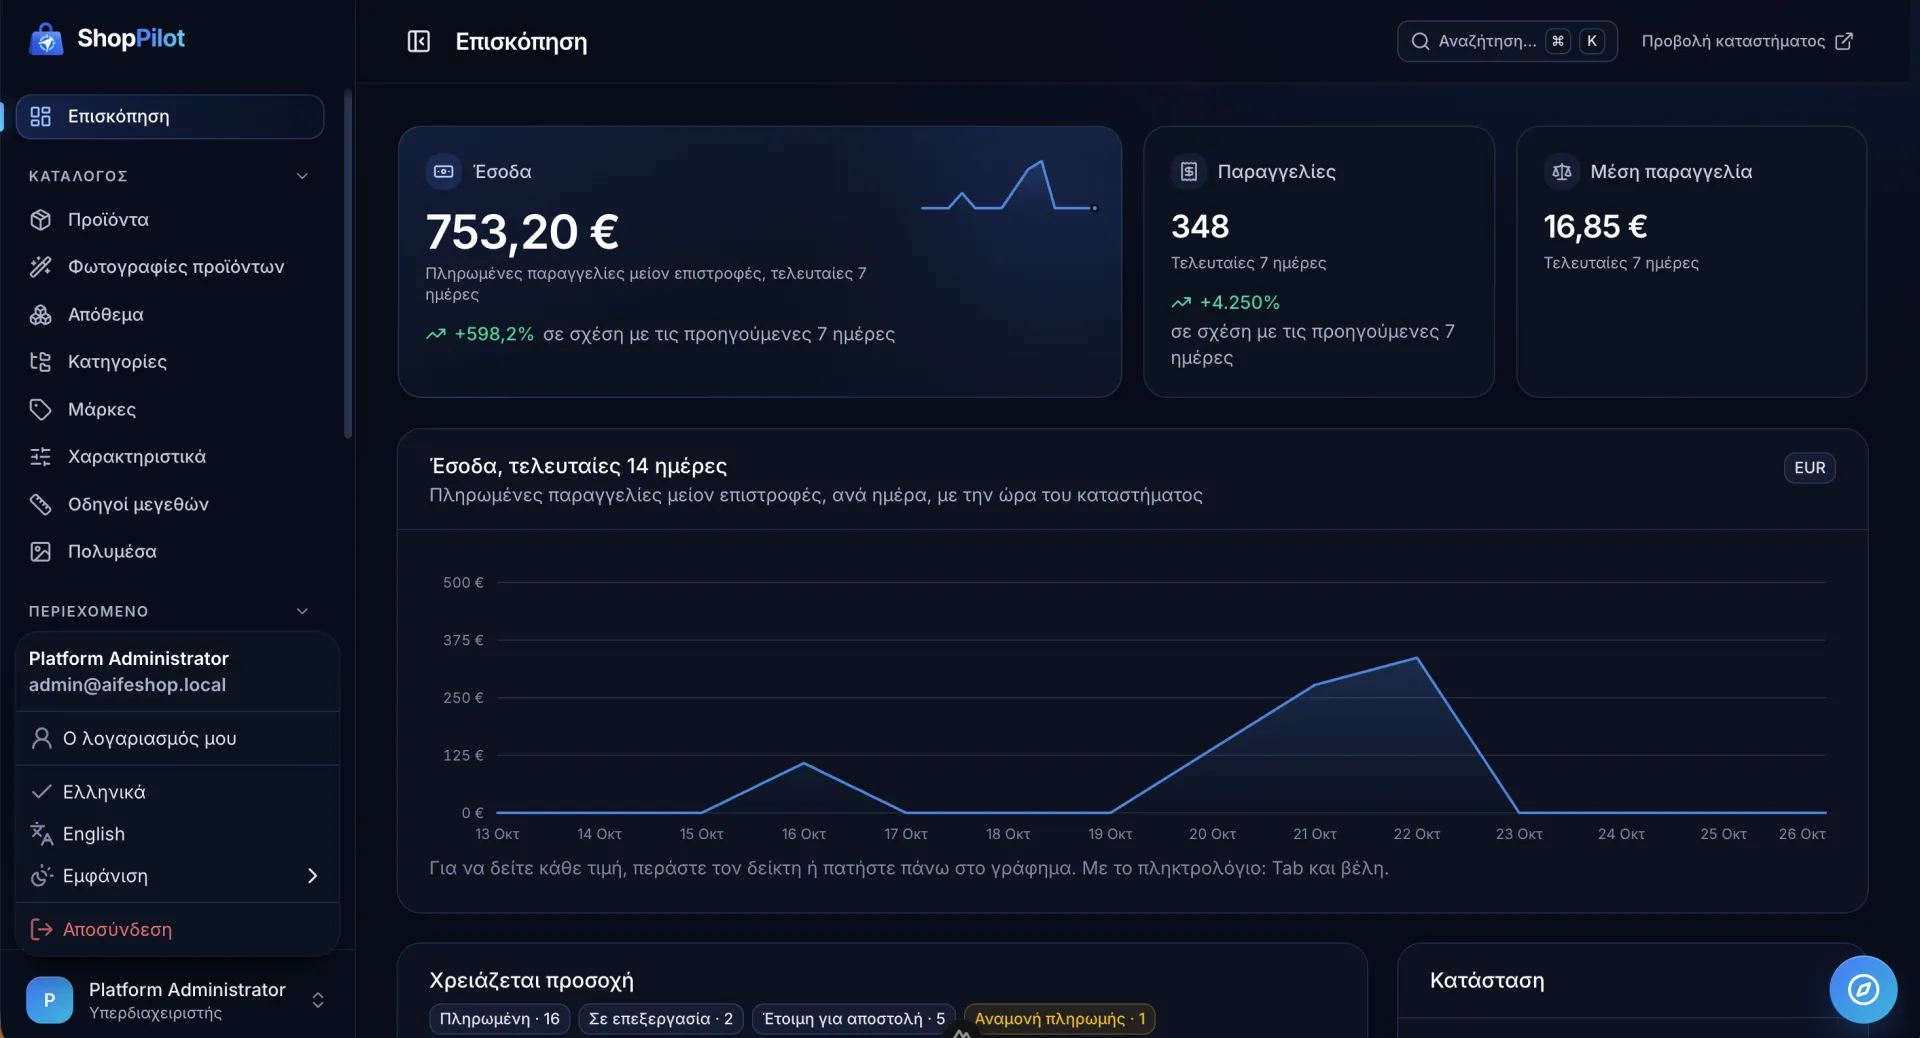Viewport: 1920px width, 1038px height.
Task: Focus the Αναζήτηση search field
Action: pyautogui.click(x=1506, y=41)
